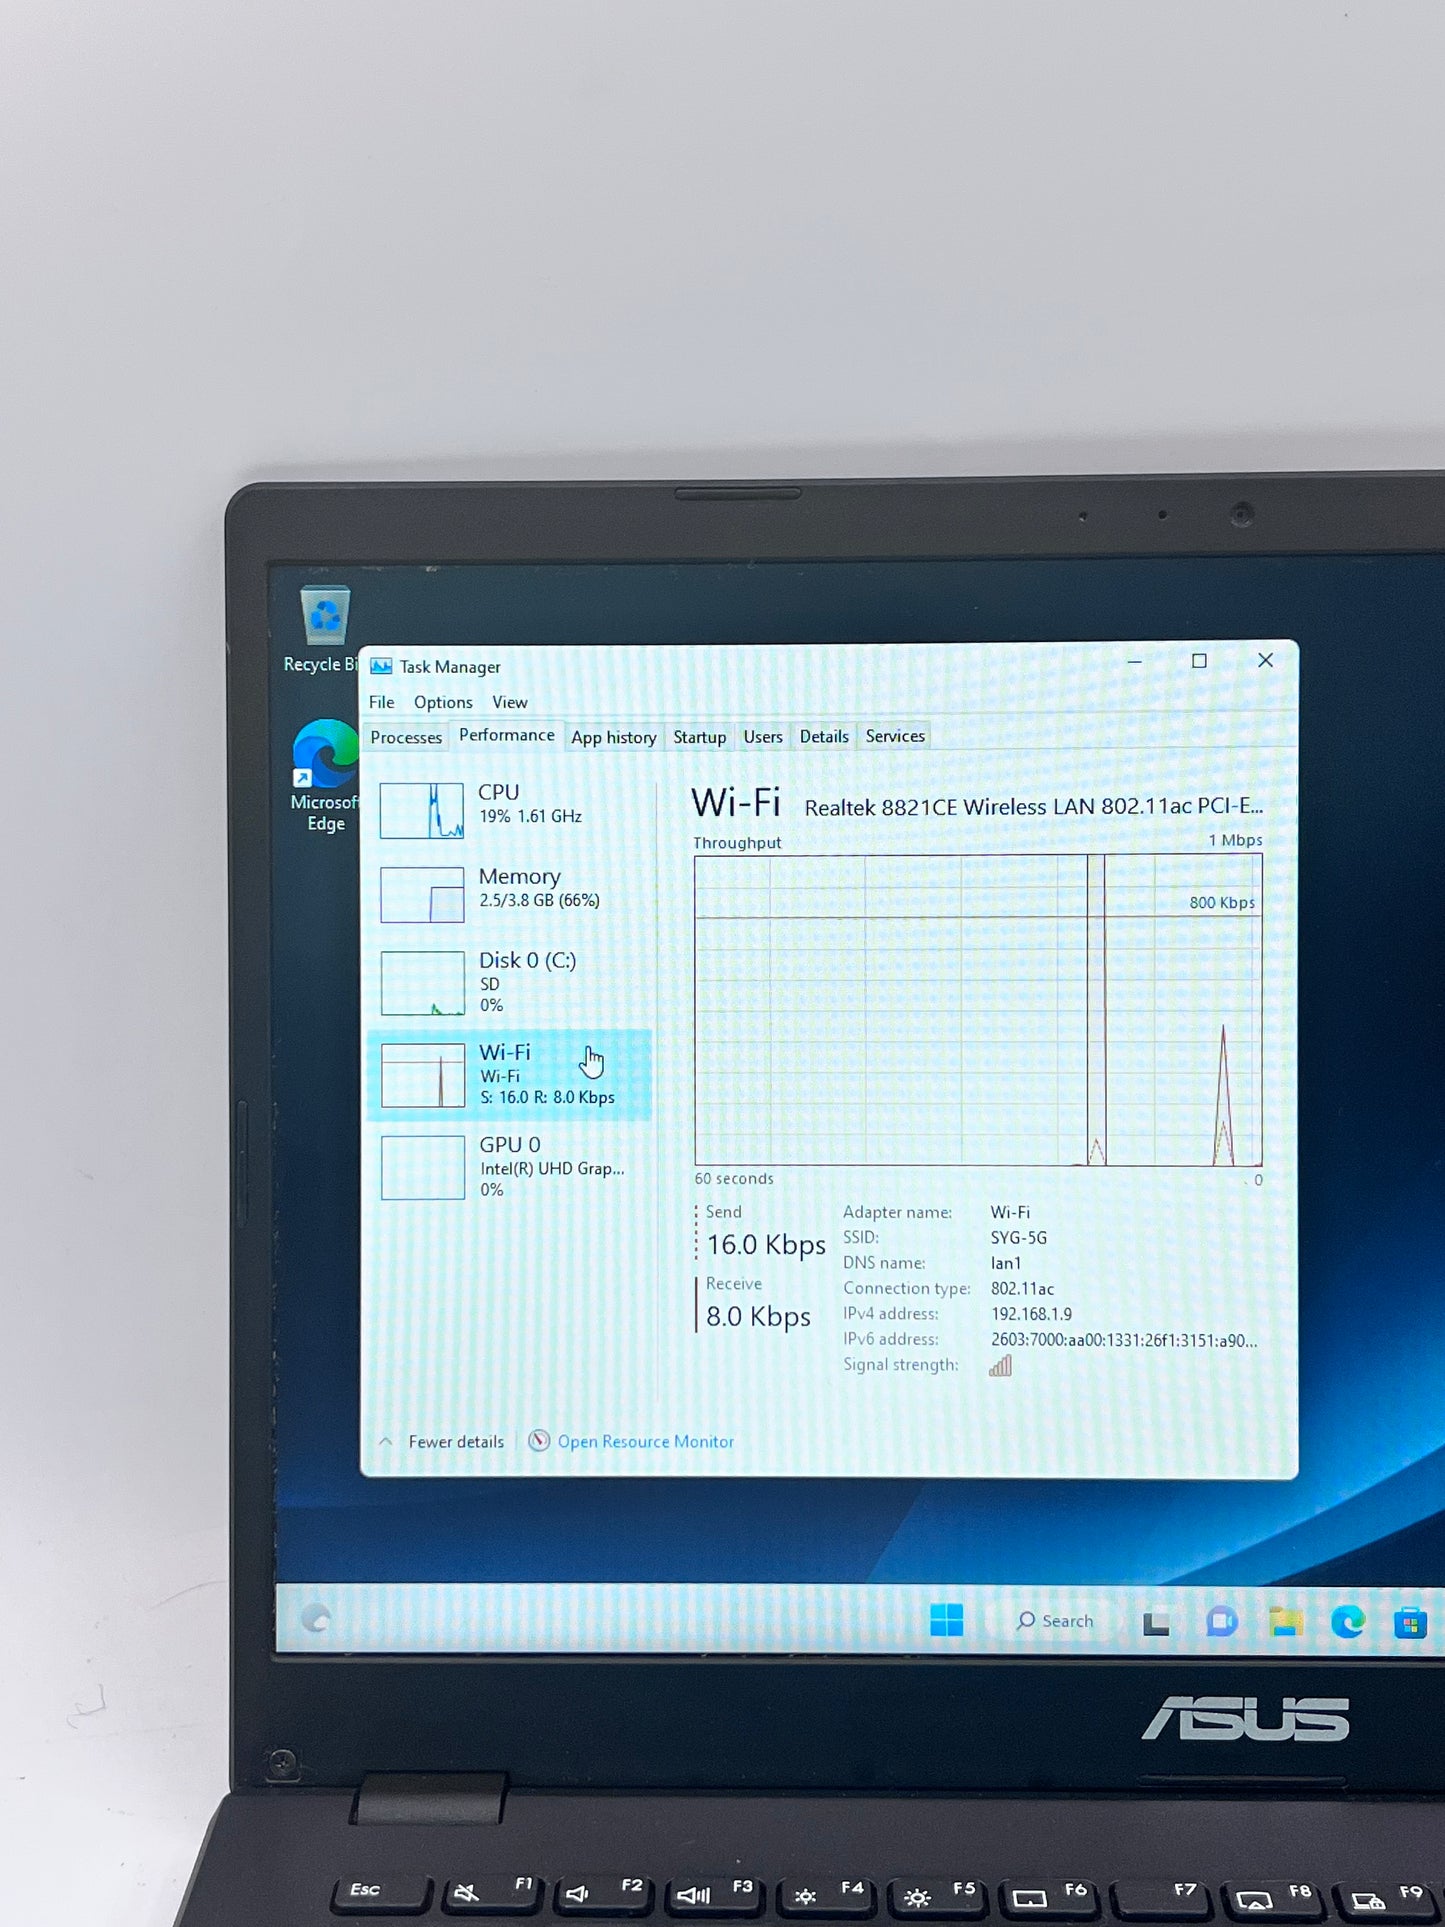Collapse view with Fewer details
The height and width of the screenshot is (1927, 1445).
[x=442, y=1442]
